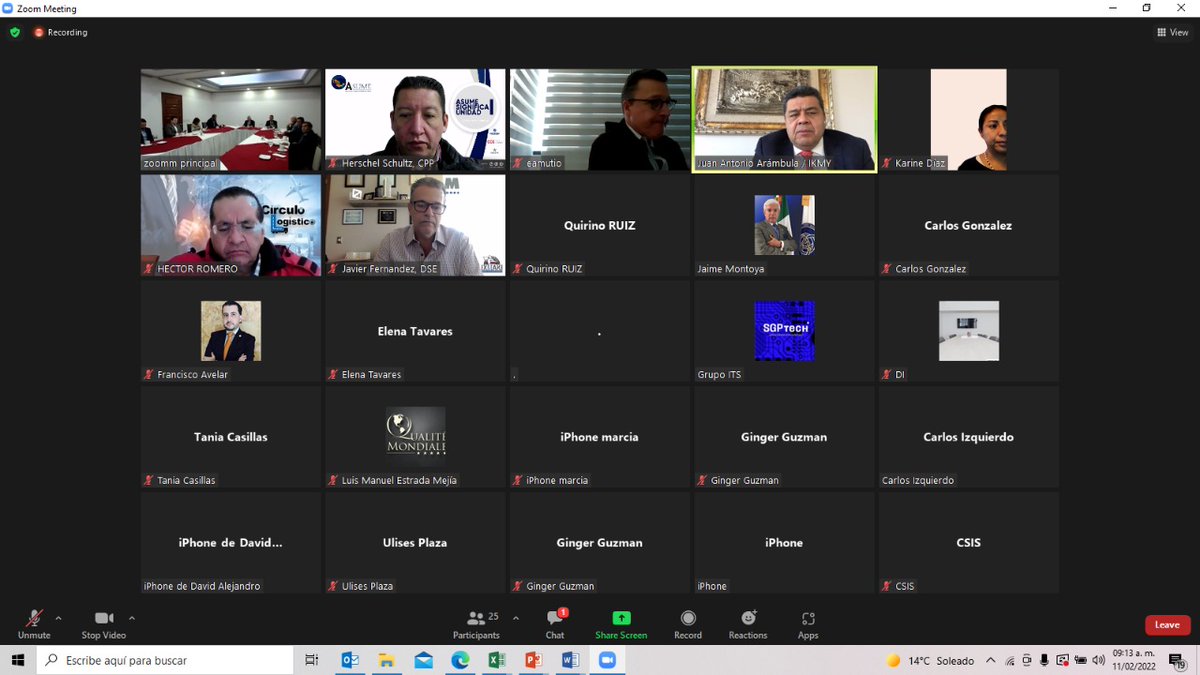Expand arrow next to Participants
Screen dimensions: 1200x675
[x=516, y=618]
